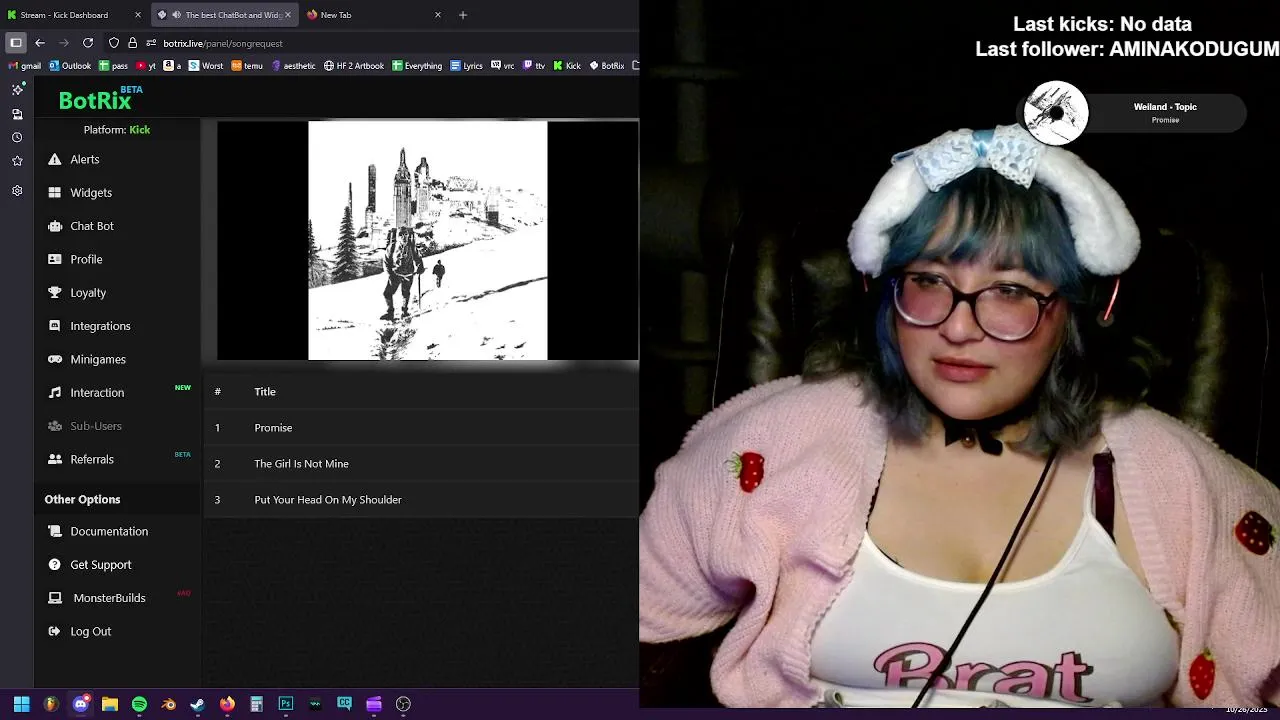The image size is (1280, 720).
Task: Reload the page
Action: pyautogui.click(x=88, y=43)
